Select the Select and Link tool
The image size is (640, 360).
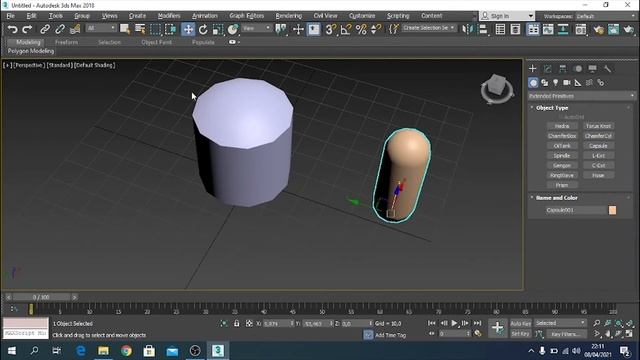click(x=44, y=29)
